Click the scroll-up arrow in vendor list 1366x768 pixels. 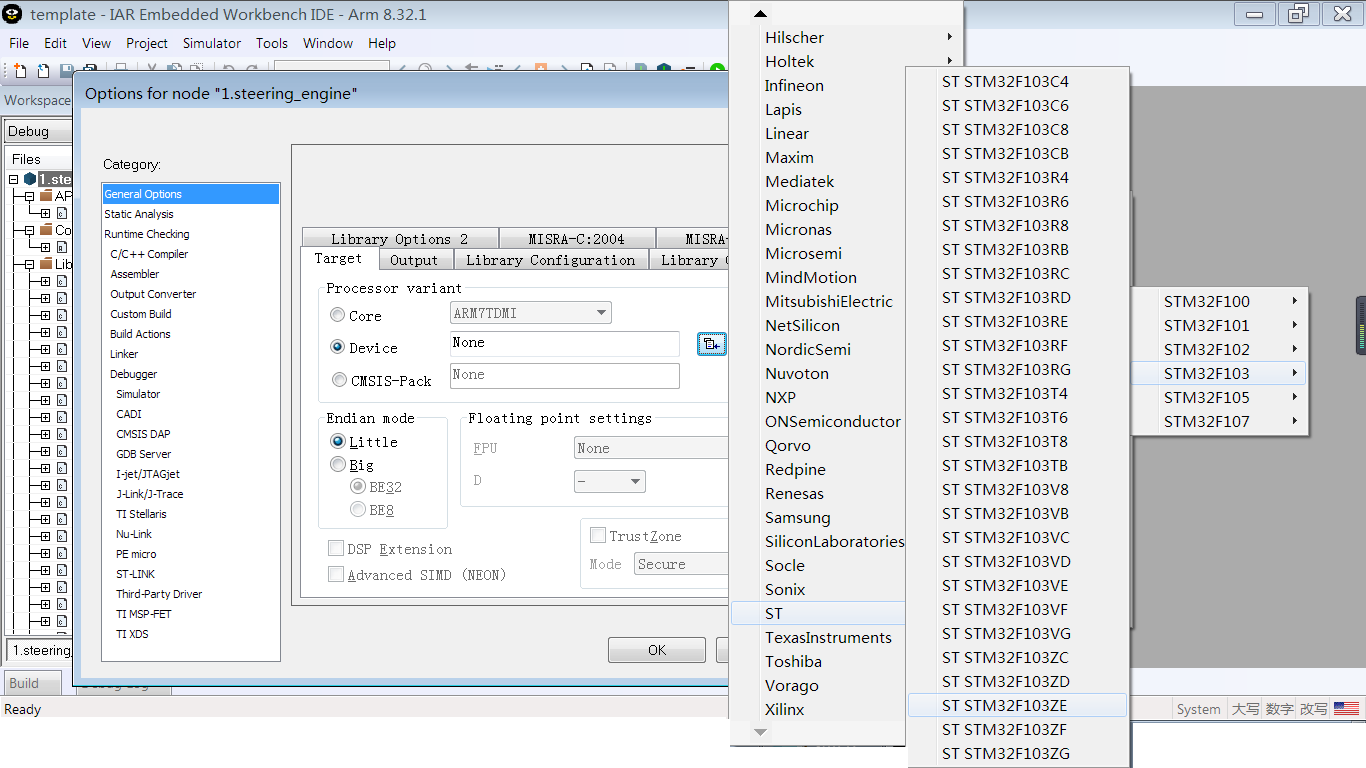click(761, 13)
